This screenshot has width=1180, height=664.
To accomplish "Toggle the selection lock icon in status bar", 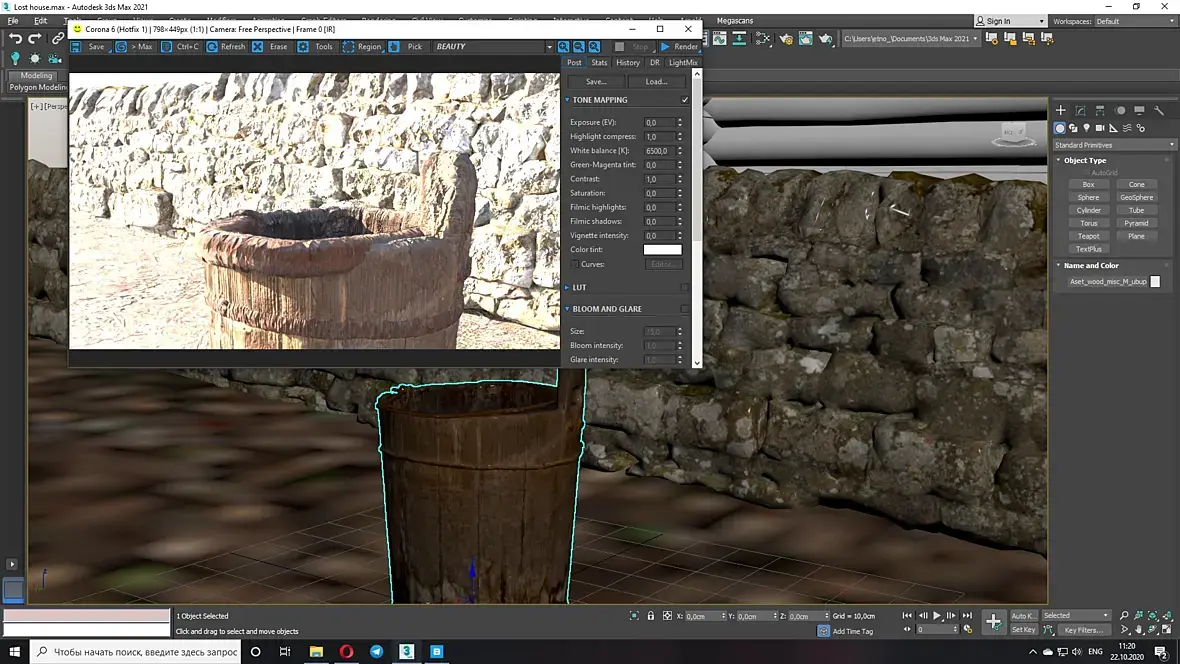I will 651,616.
